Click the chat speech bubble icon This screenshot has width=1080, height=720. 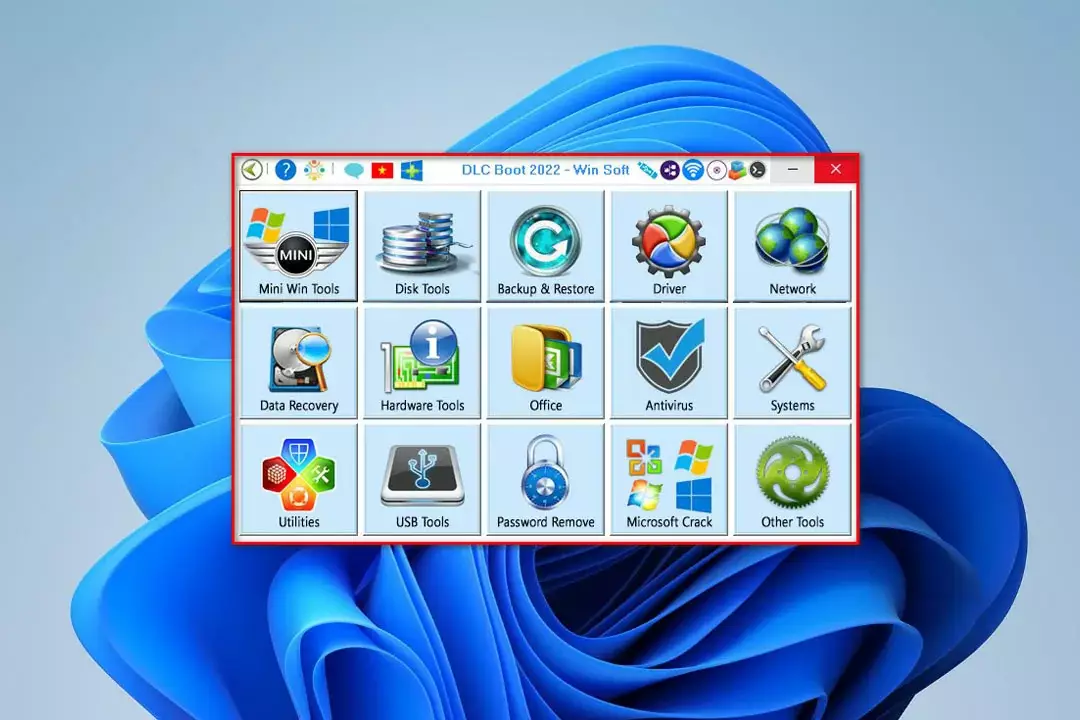pyautogui.click(x=353, y=170)
